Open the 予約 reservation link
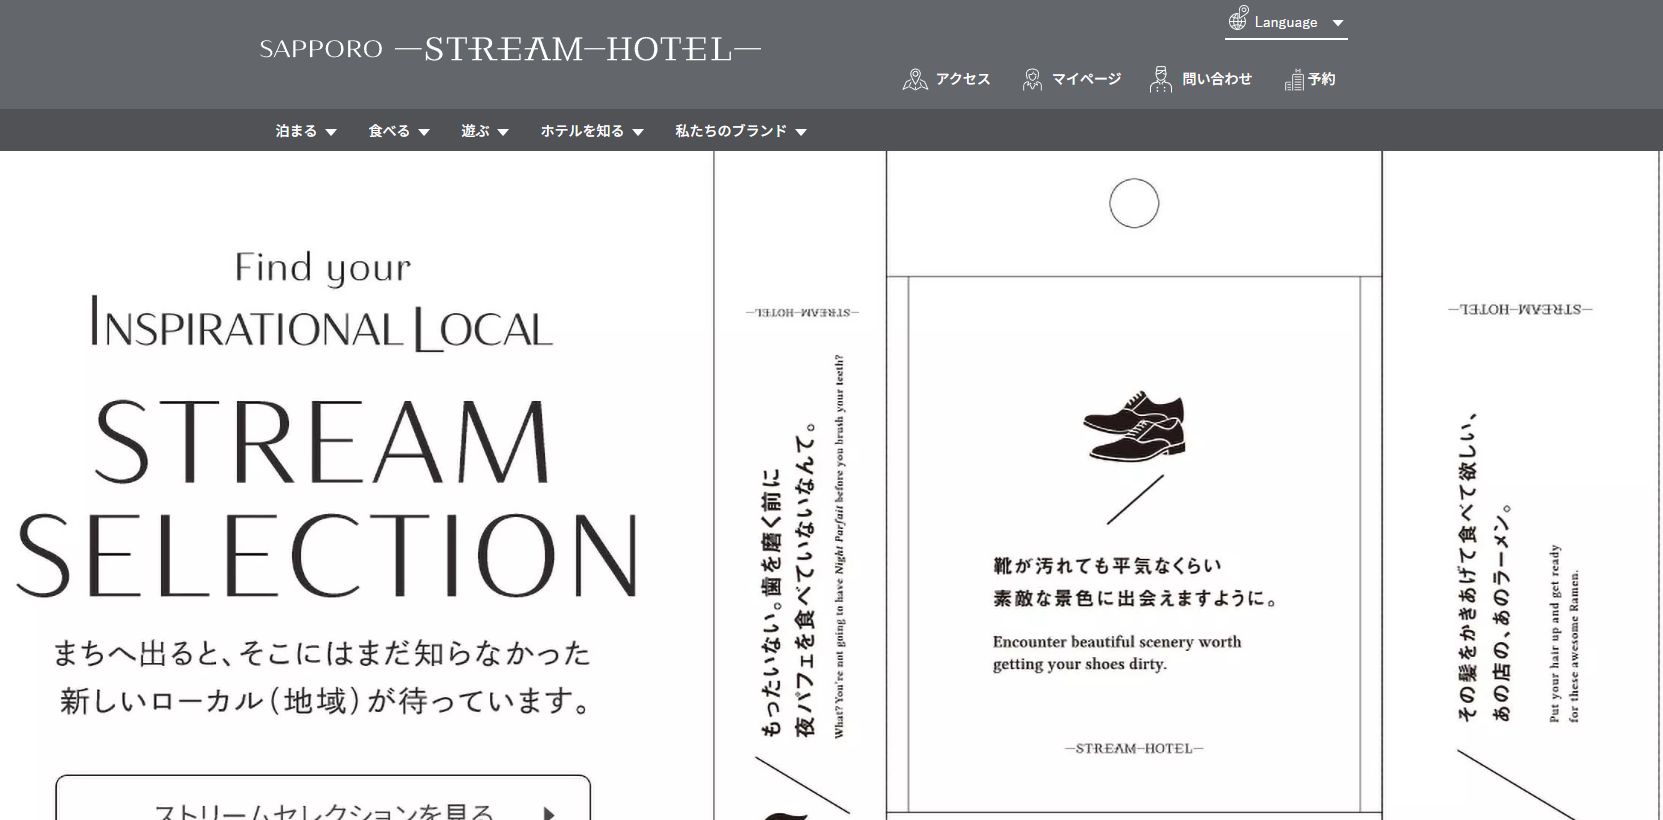Image resolution: width=1663 pixels, height=820 pixels. [x=1321, y=79]
